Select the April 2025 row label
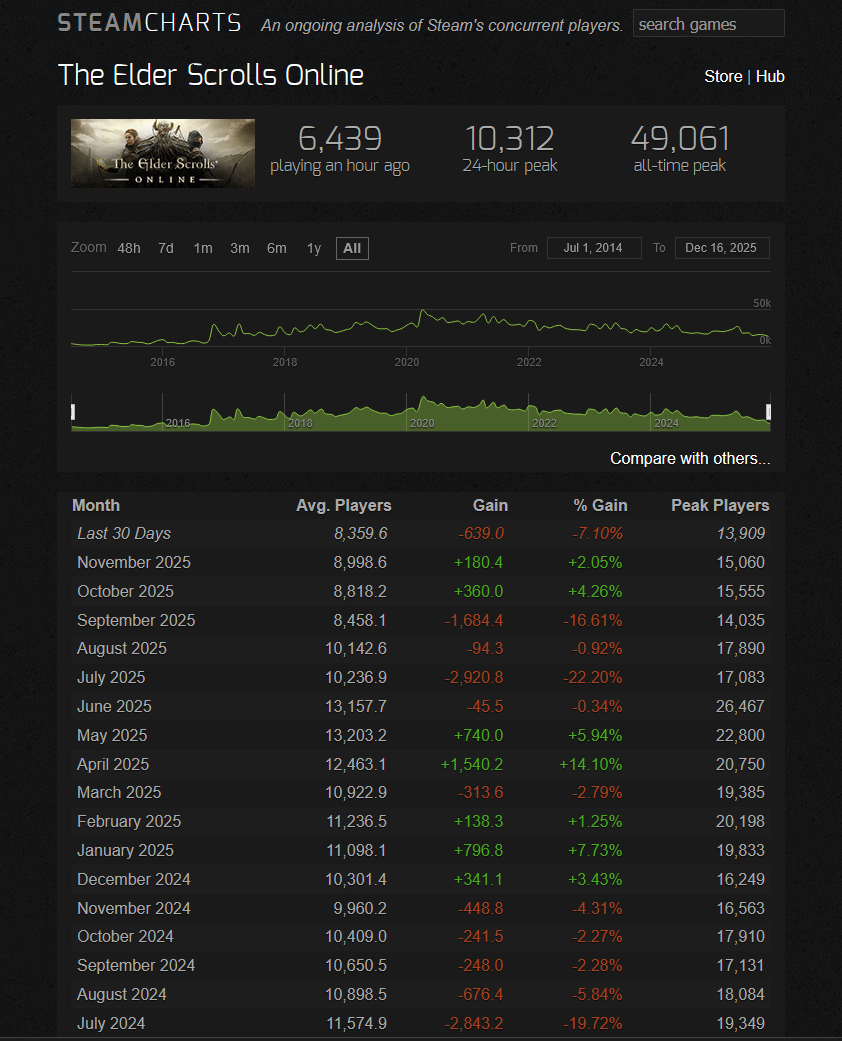The height and width of the screenshot is (1041, 842). click(x=113, y=764)
